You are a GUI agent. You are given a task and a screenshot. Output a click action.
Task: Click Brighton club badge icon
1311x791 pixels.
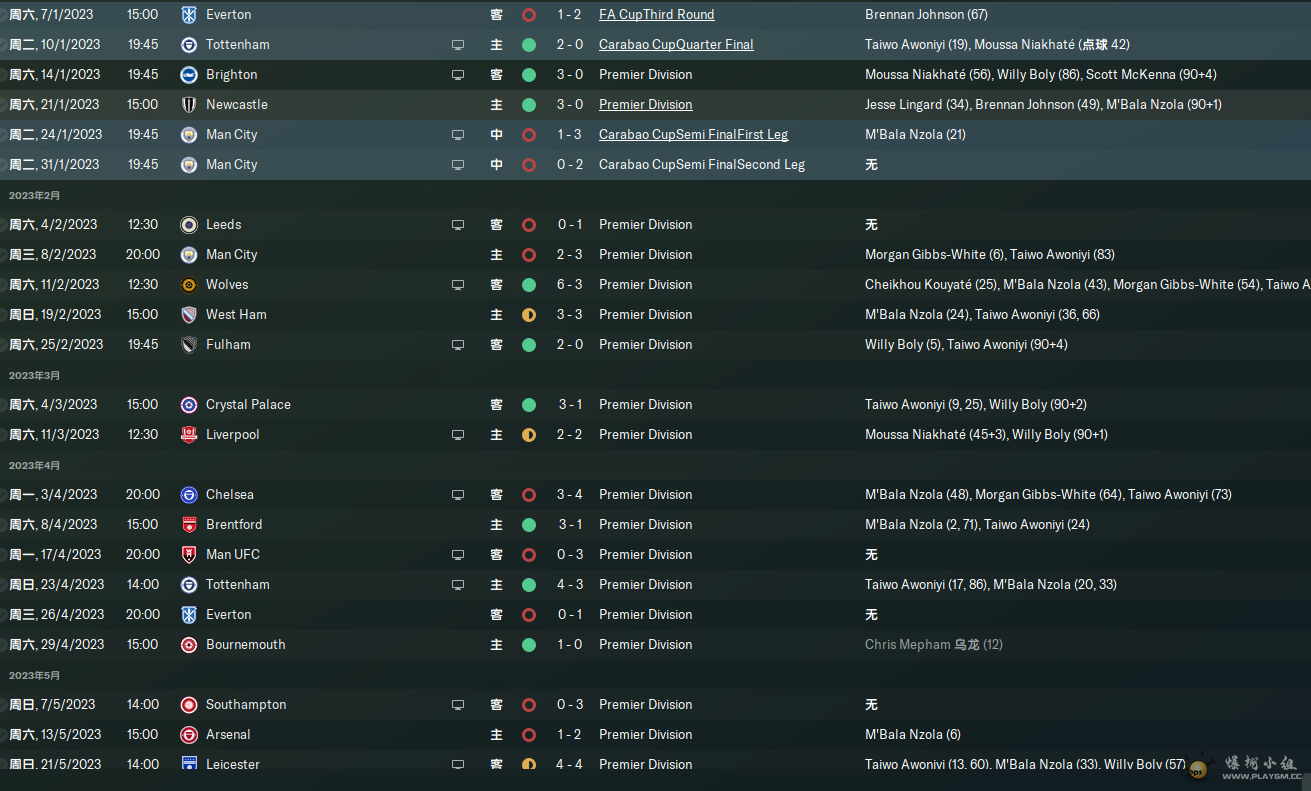(189, 75)
